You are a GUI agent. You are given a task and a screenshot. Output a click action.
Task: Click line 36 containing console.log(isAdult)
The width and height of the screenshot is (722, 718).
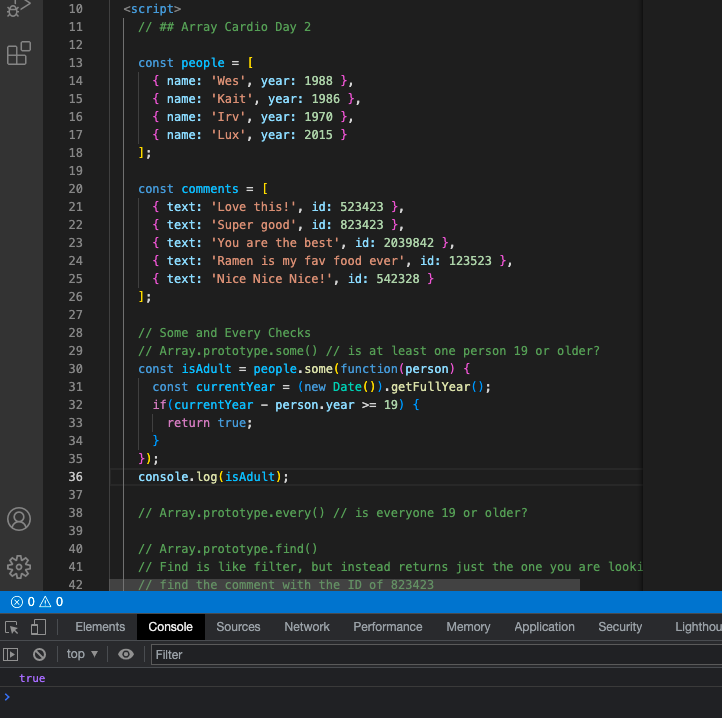pyautogui.click(x=213, y=477)
